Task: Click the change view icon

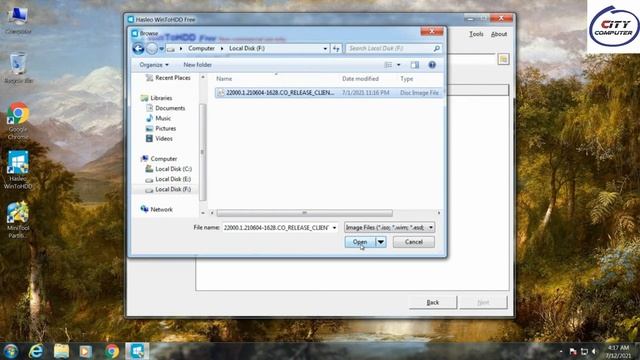Action: tap(388, 65)
